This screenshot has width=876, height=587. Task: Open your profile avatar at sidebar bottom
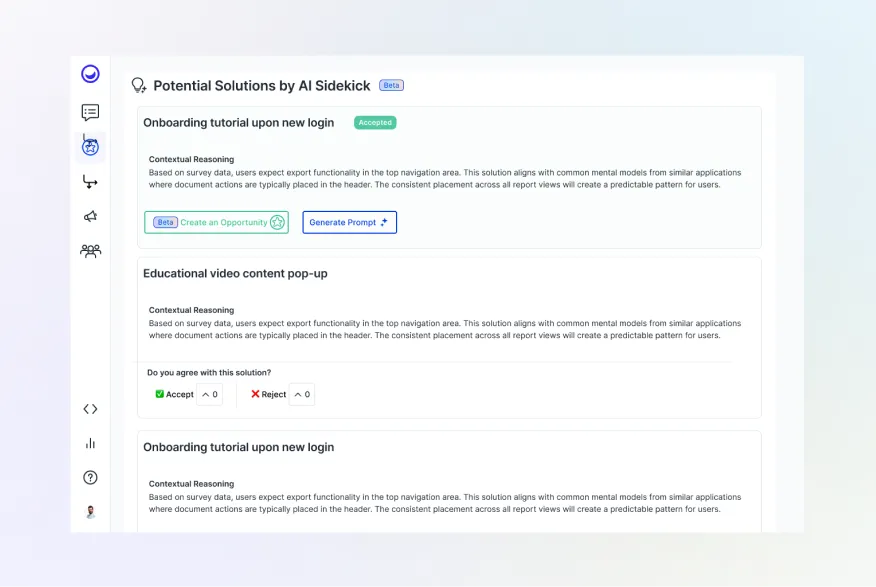90,511
